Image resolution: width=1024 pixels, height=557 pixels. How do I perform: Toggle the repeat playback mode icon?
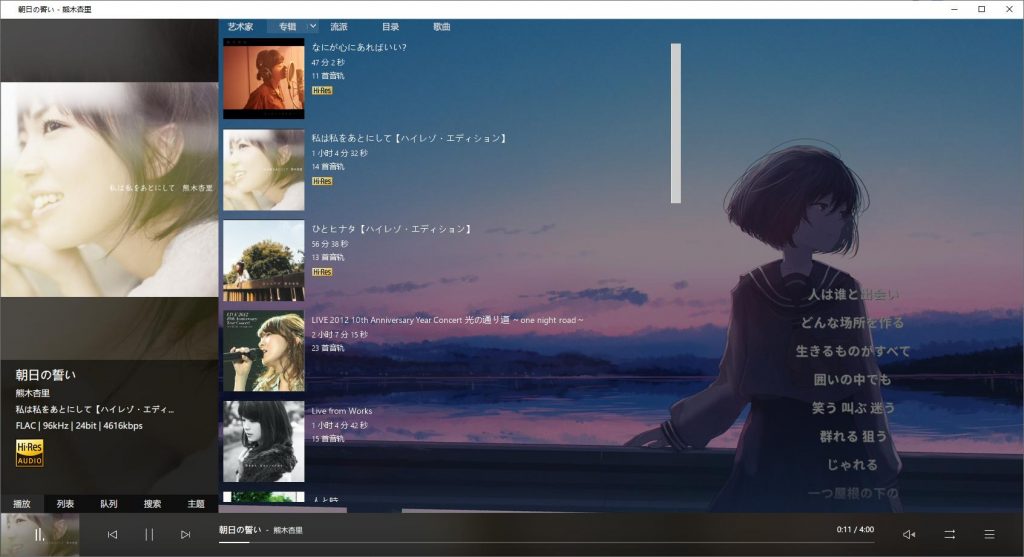(950, 534)
